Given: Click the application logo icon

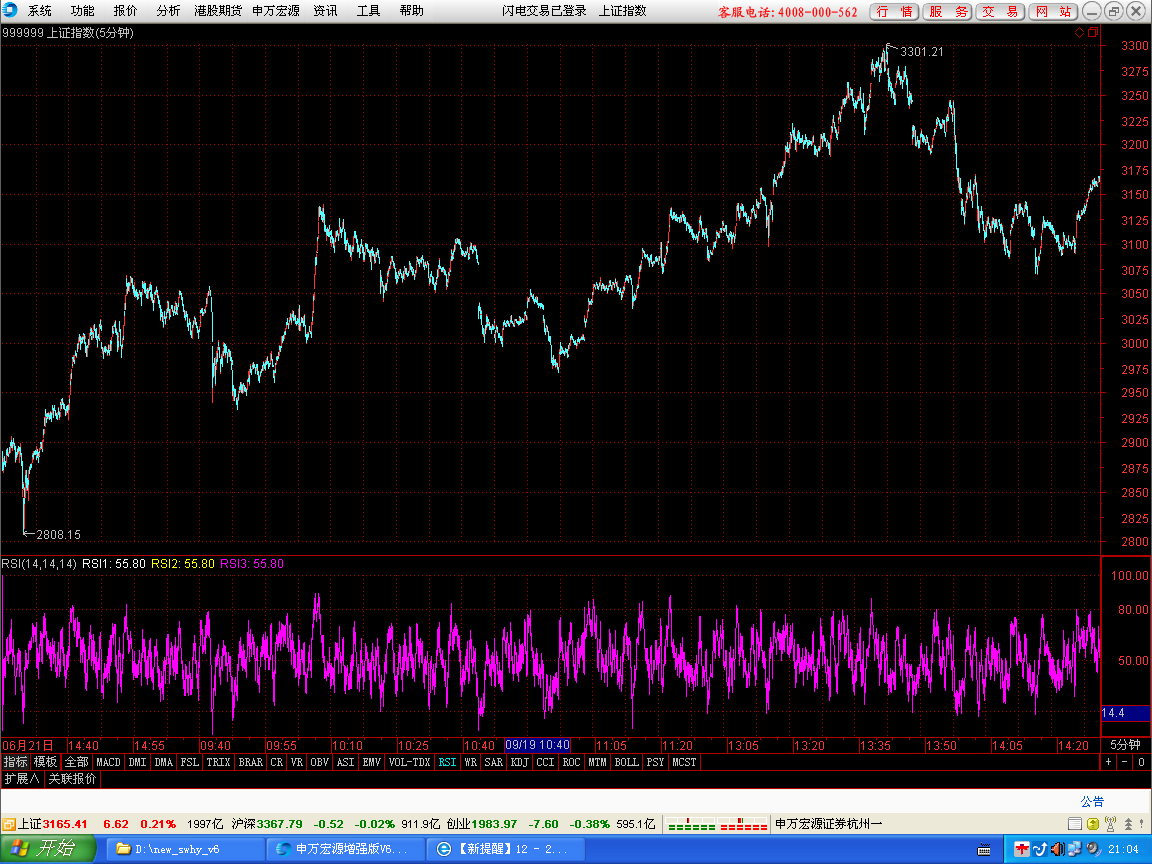Looking at the screenshot, I should point(9,10).
